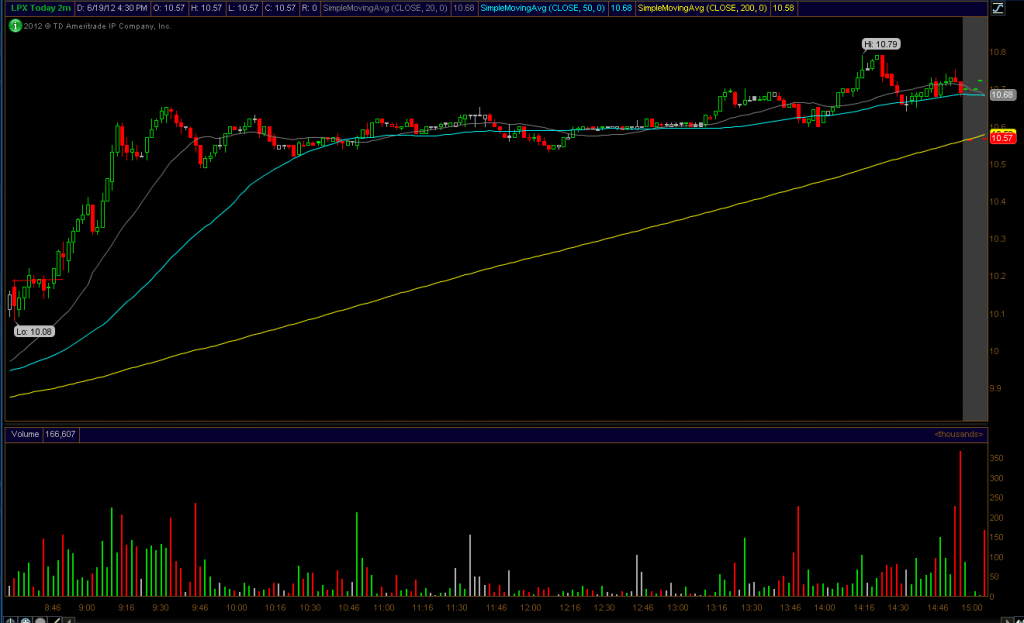Click the TD Ameritrade IP Company copyright text
1024x623 pixels.
[96, 26]
